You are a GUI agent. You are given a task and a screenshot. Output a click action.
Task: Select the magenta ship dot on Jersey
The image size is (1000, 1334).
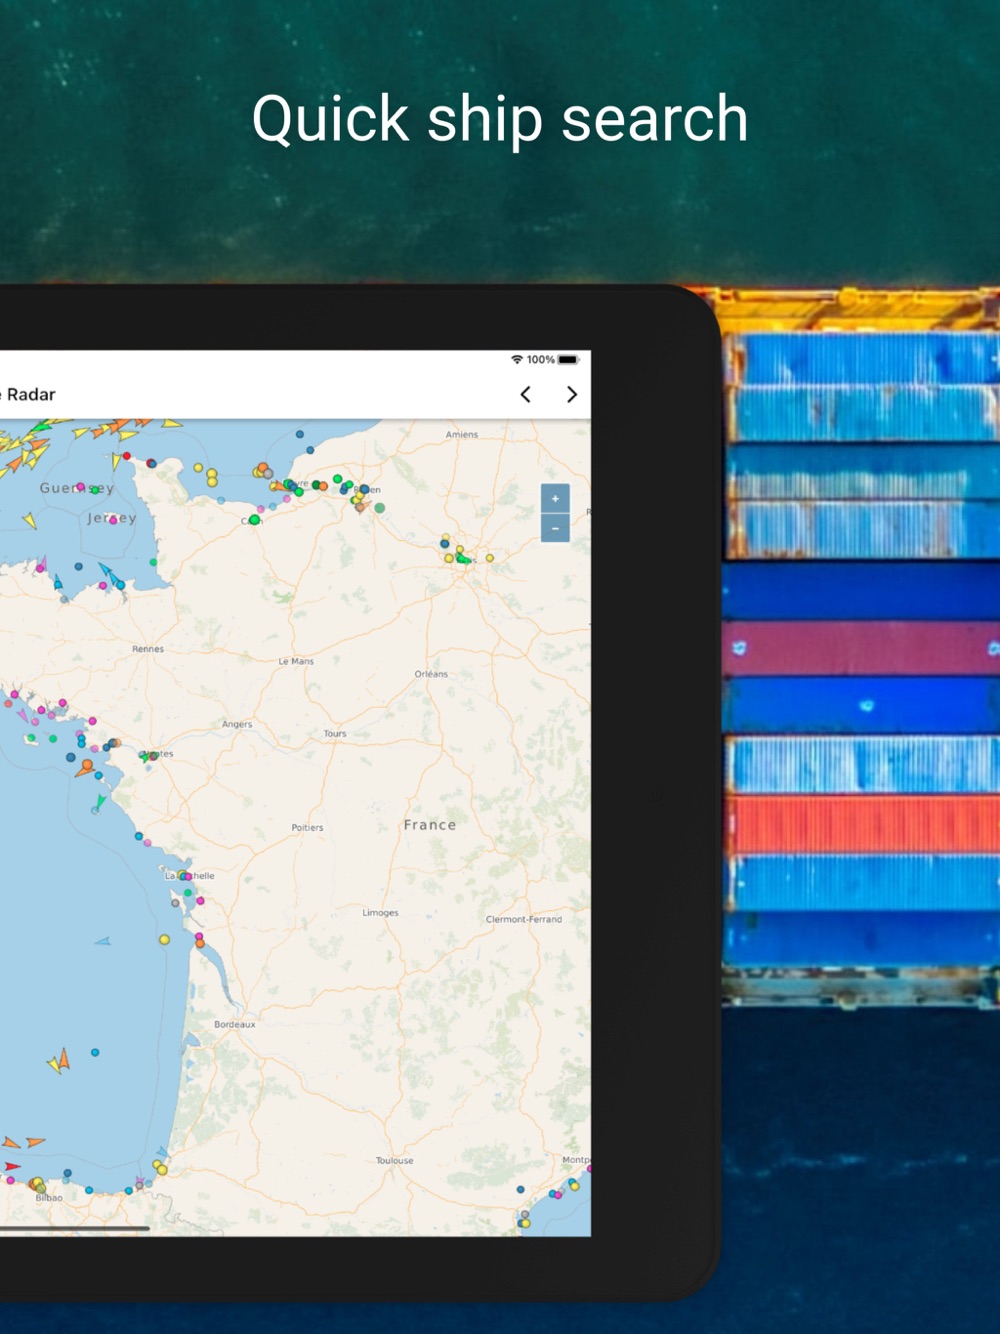point(115,519)
